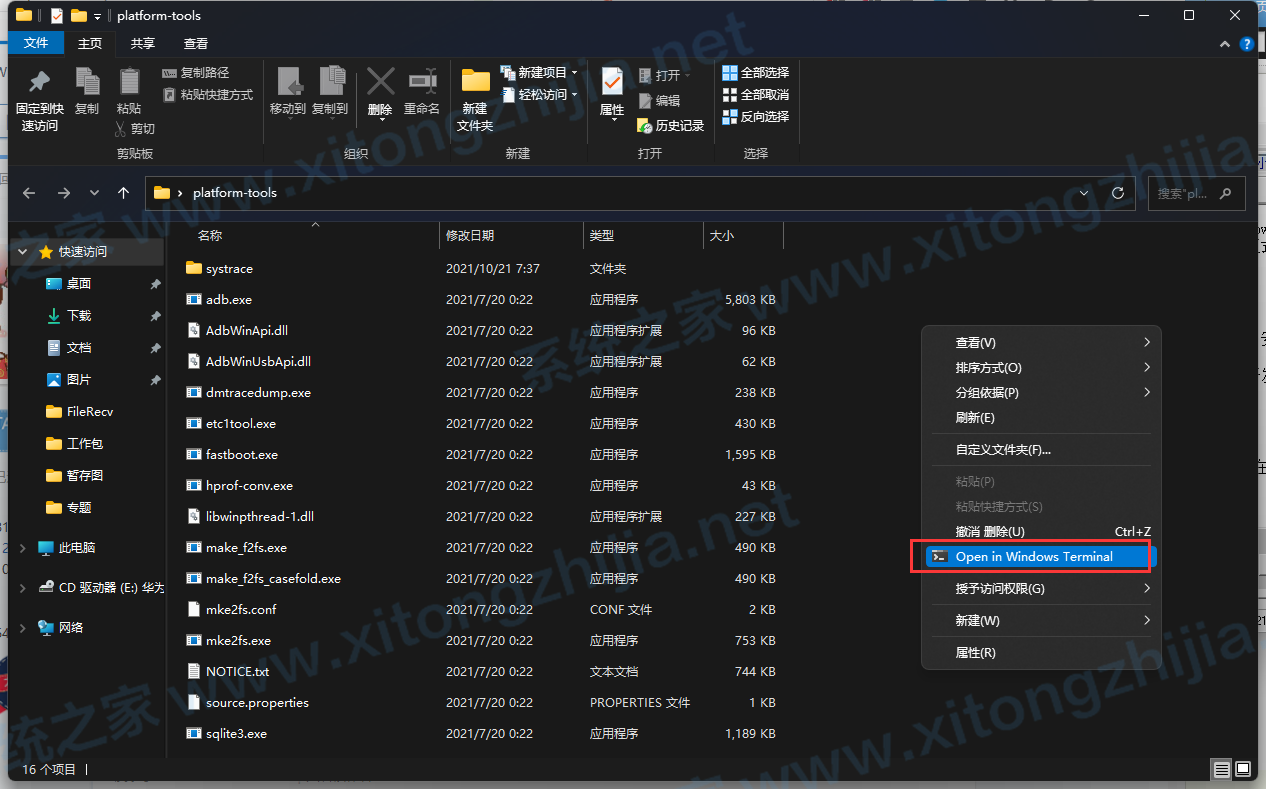Viewport: 1266px width, 789px height.
Task: Switch to the 查看 ribbon tab
Action: coord(195,43)
